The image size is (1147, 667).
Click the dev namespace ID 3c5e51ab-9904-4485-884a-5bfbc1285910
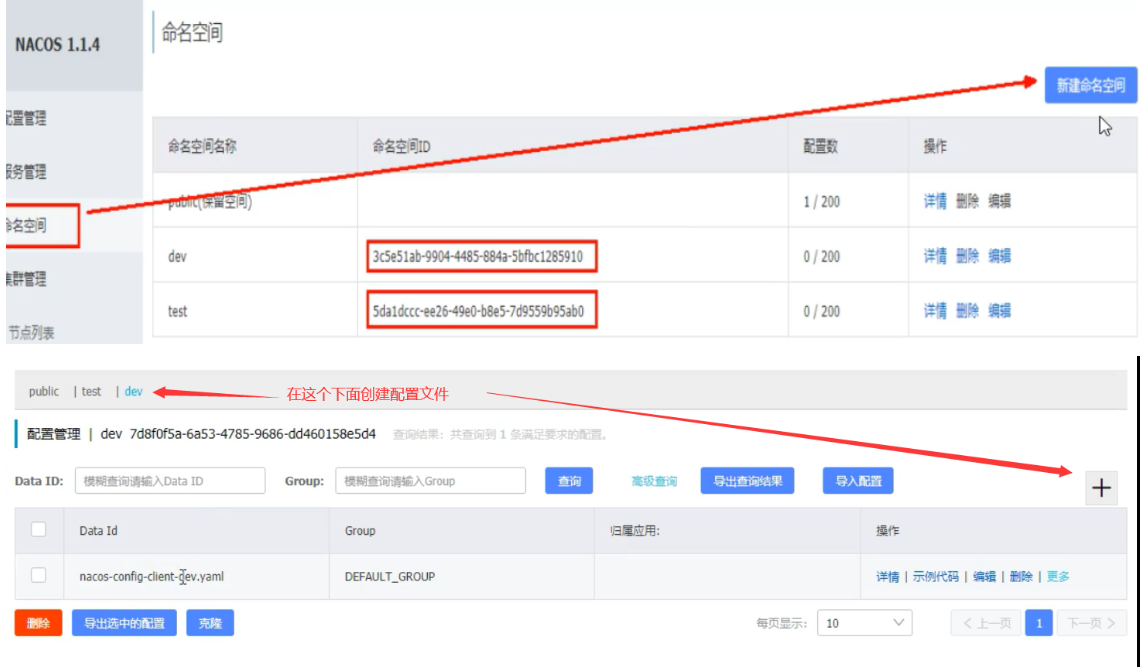[478, 257]
